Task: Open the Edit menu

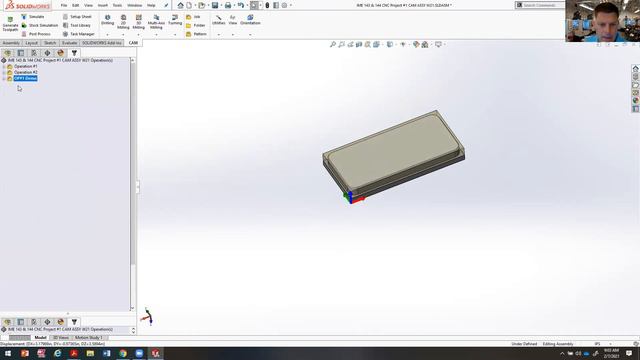Action: click(x=76, y=5)
